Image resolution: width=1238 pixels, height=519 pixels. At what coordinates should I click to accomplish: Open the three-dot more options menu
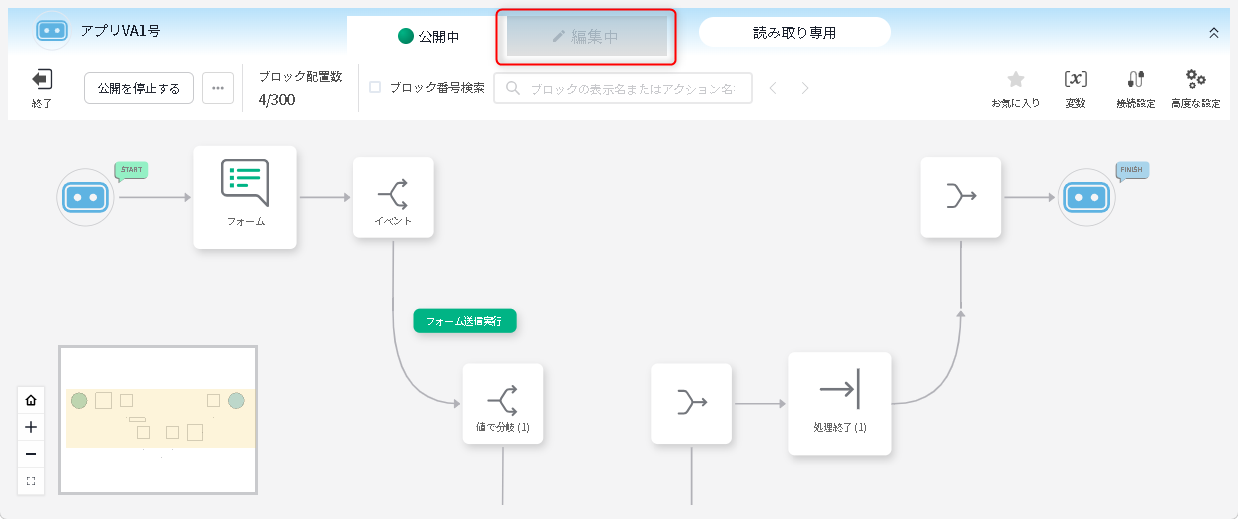(218, 88)
